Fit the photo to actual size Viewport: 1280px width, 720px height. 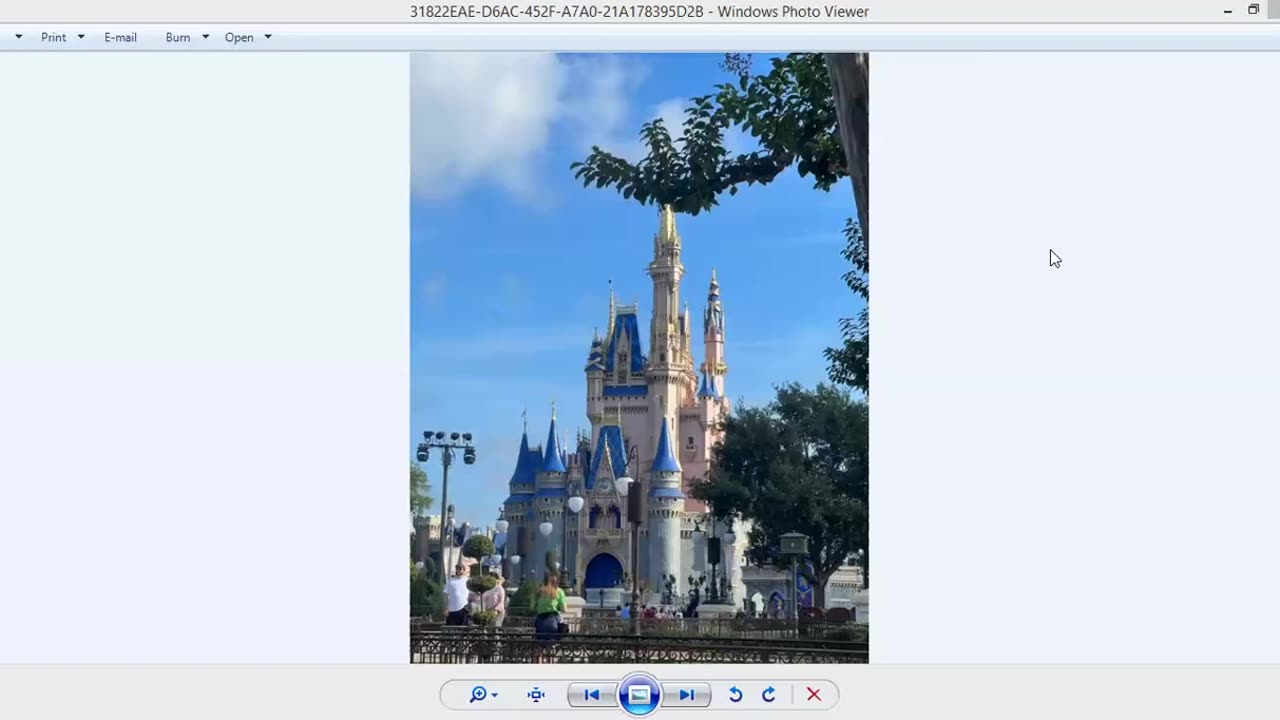tap(536, 695)
